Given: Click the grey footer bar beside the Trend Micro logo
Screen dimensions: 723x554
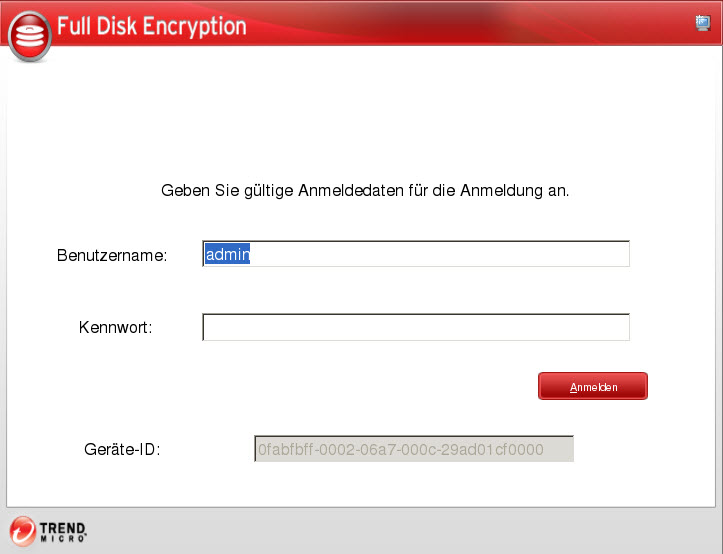Looking at the screenshot, I should (400, 530).
